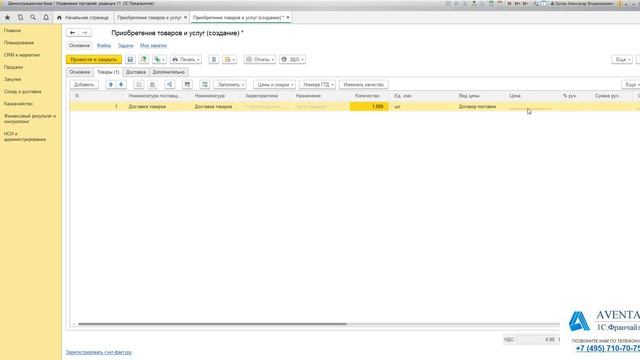Select the Основное navigation link under the title
The image size is (640, 360).
pos(79,46)
